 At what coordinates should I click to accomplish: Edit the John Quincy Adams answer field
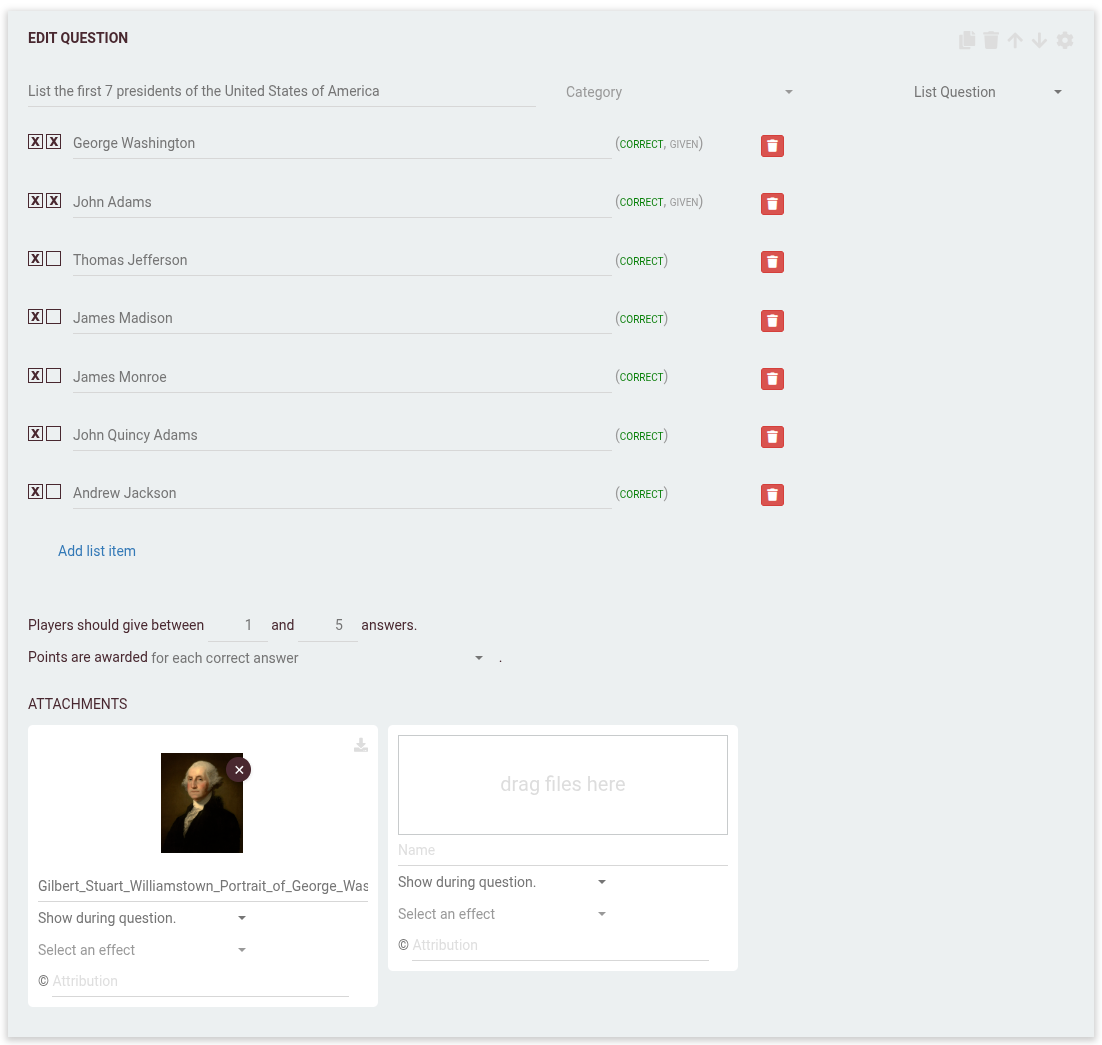(x=341, y=435)
